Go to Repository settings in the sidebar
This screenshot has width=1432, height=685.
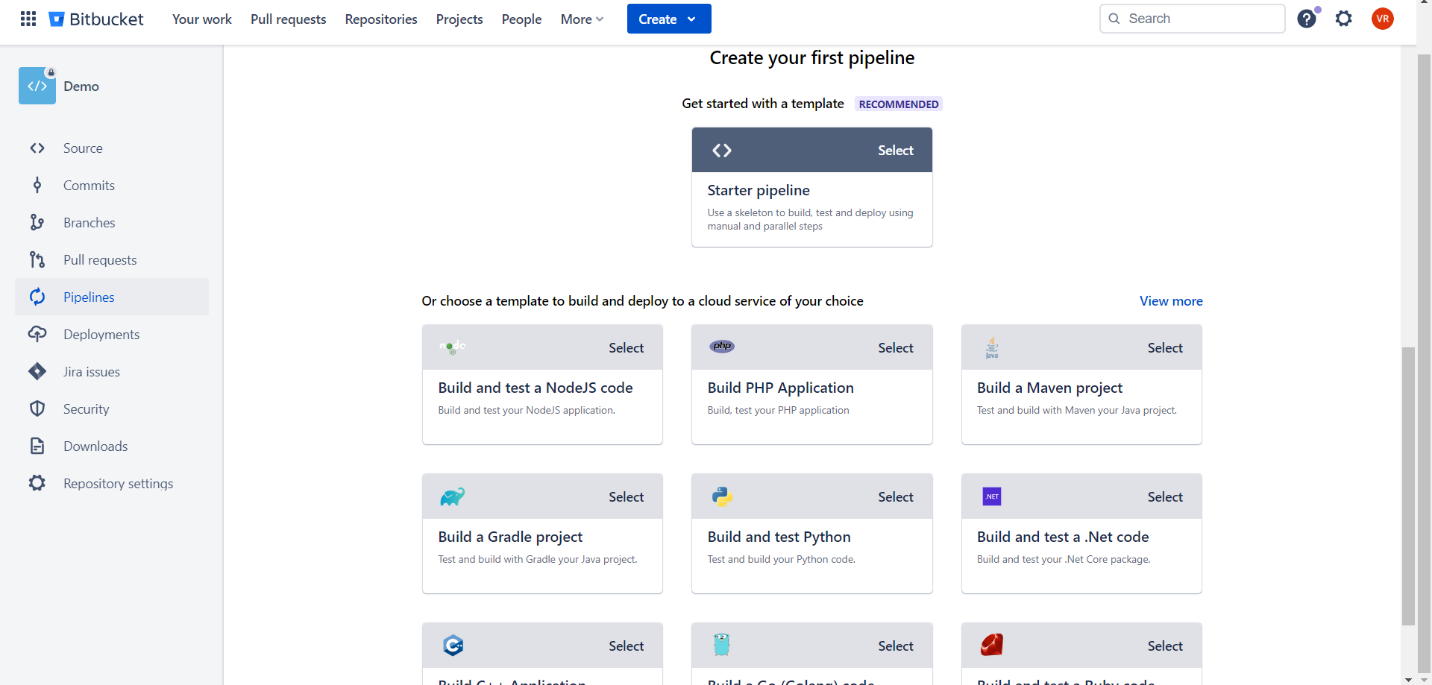pos(112,483)
